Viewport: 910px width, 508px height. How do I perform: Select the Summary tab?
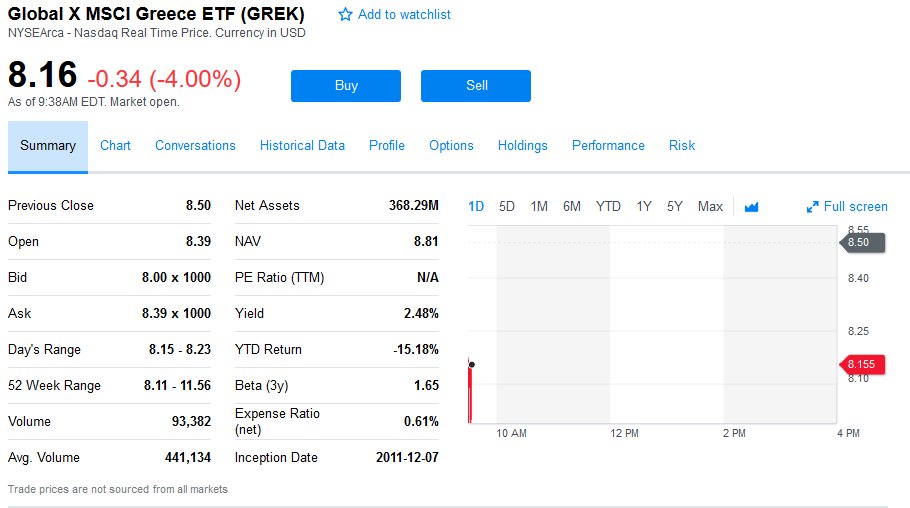point(48,146)
